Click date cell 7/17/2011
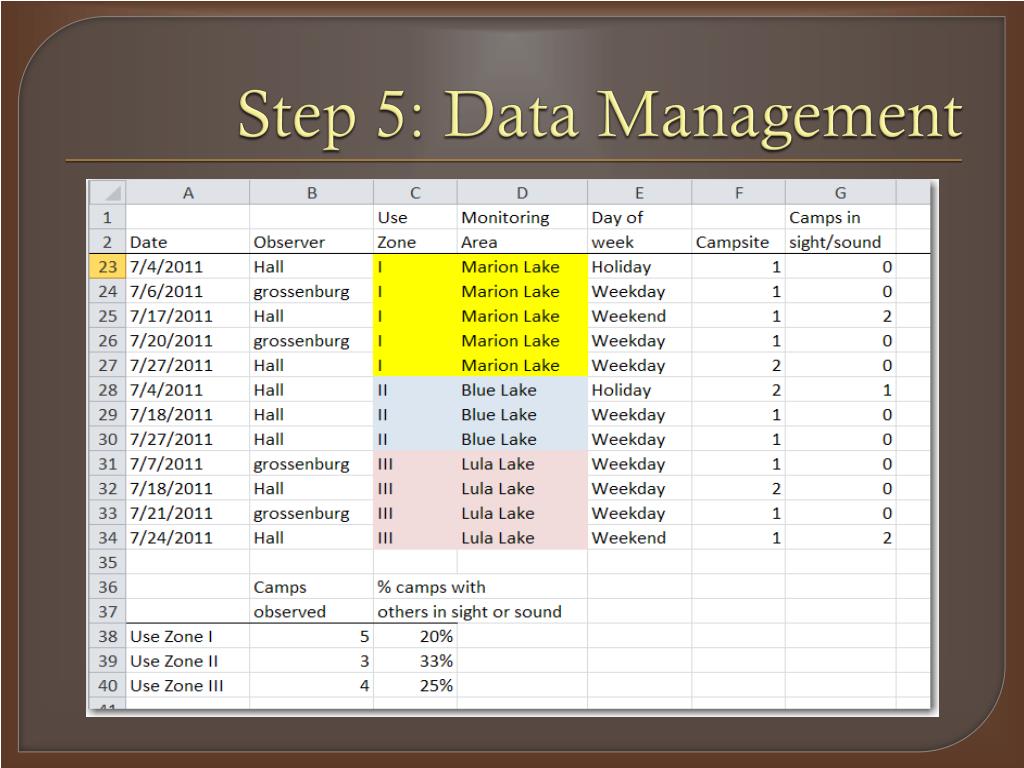Screen dimensions: 1024x768 (x=188, y=316)
